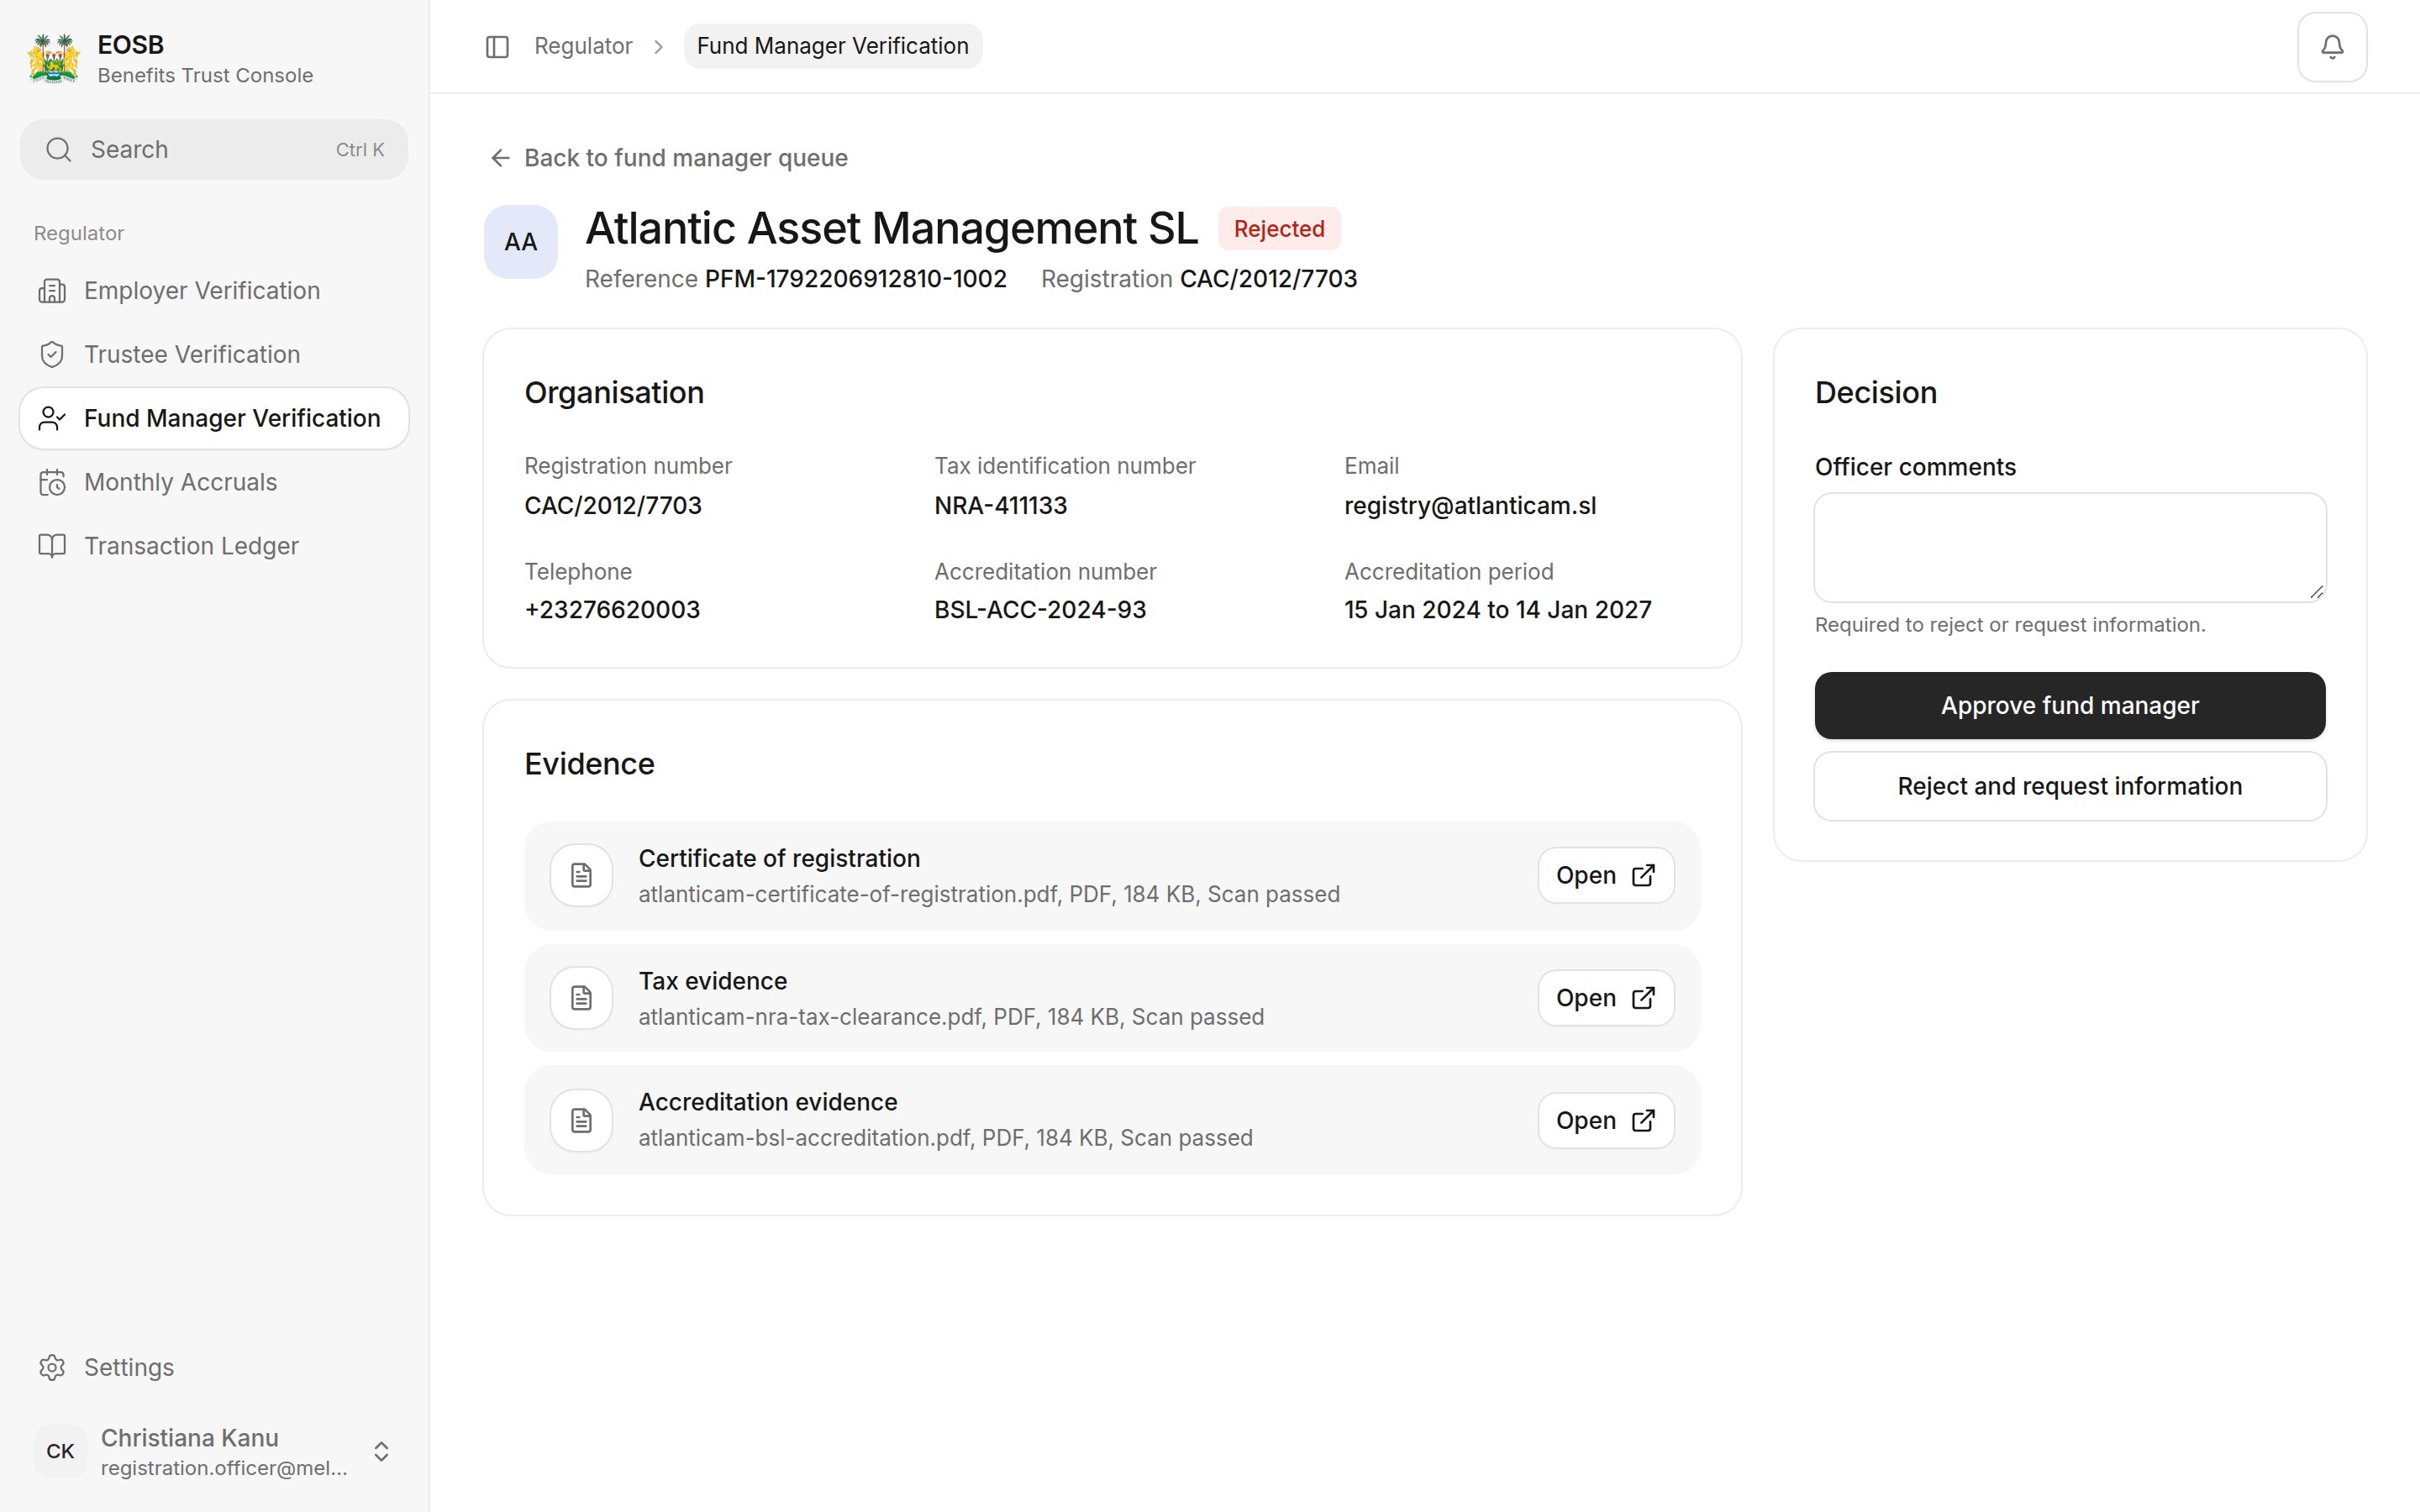This screenshot has width=2420, height=1512.
Task: Click the Monthly Accruals calendar icon
Action: click(52, 483)
